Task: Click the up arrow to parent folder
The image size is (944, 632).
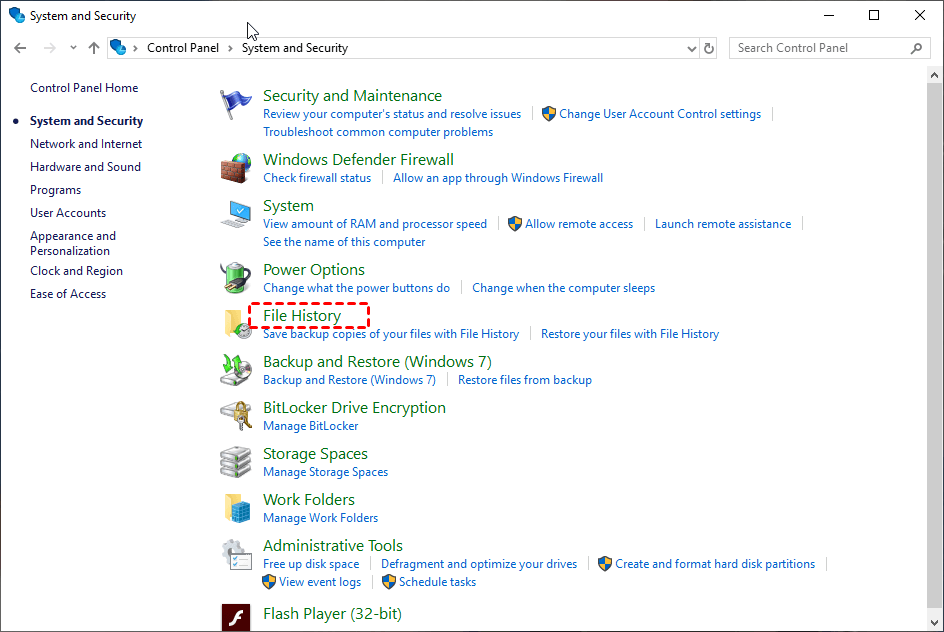Action: [93, 48]
